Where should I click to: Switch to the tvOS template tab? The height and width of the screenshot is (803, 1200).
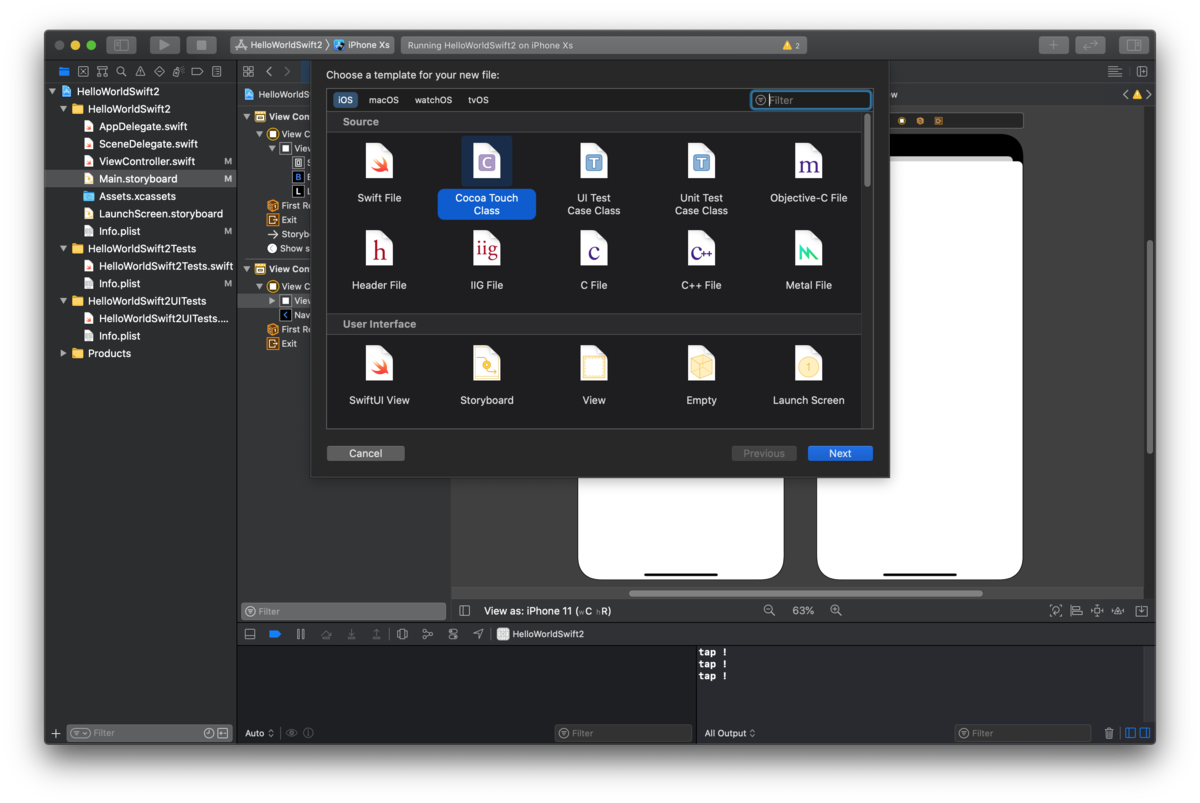[x=478, y=100]
